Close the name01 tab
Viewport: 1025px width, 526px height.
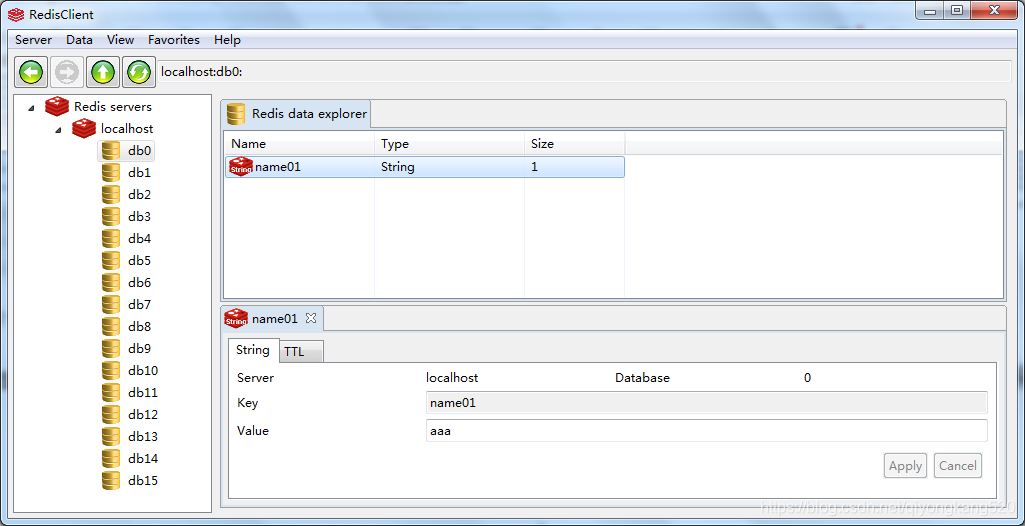[311, 318]
